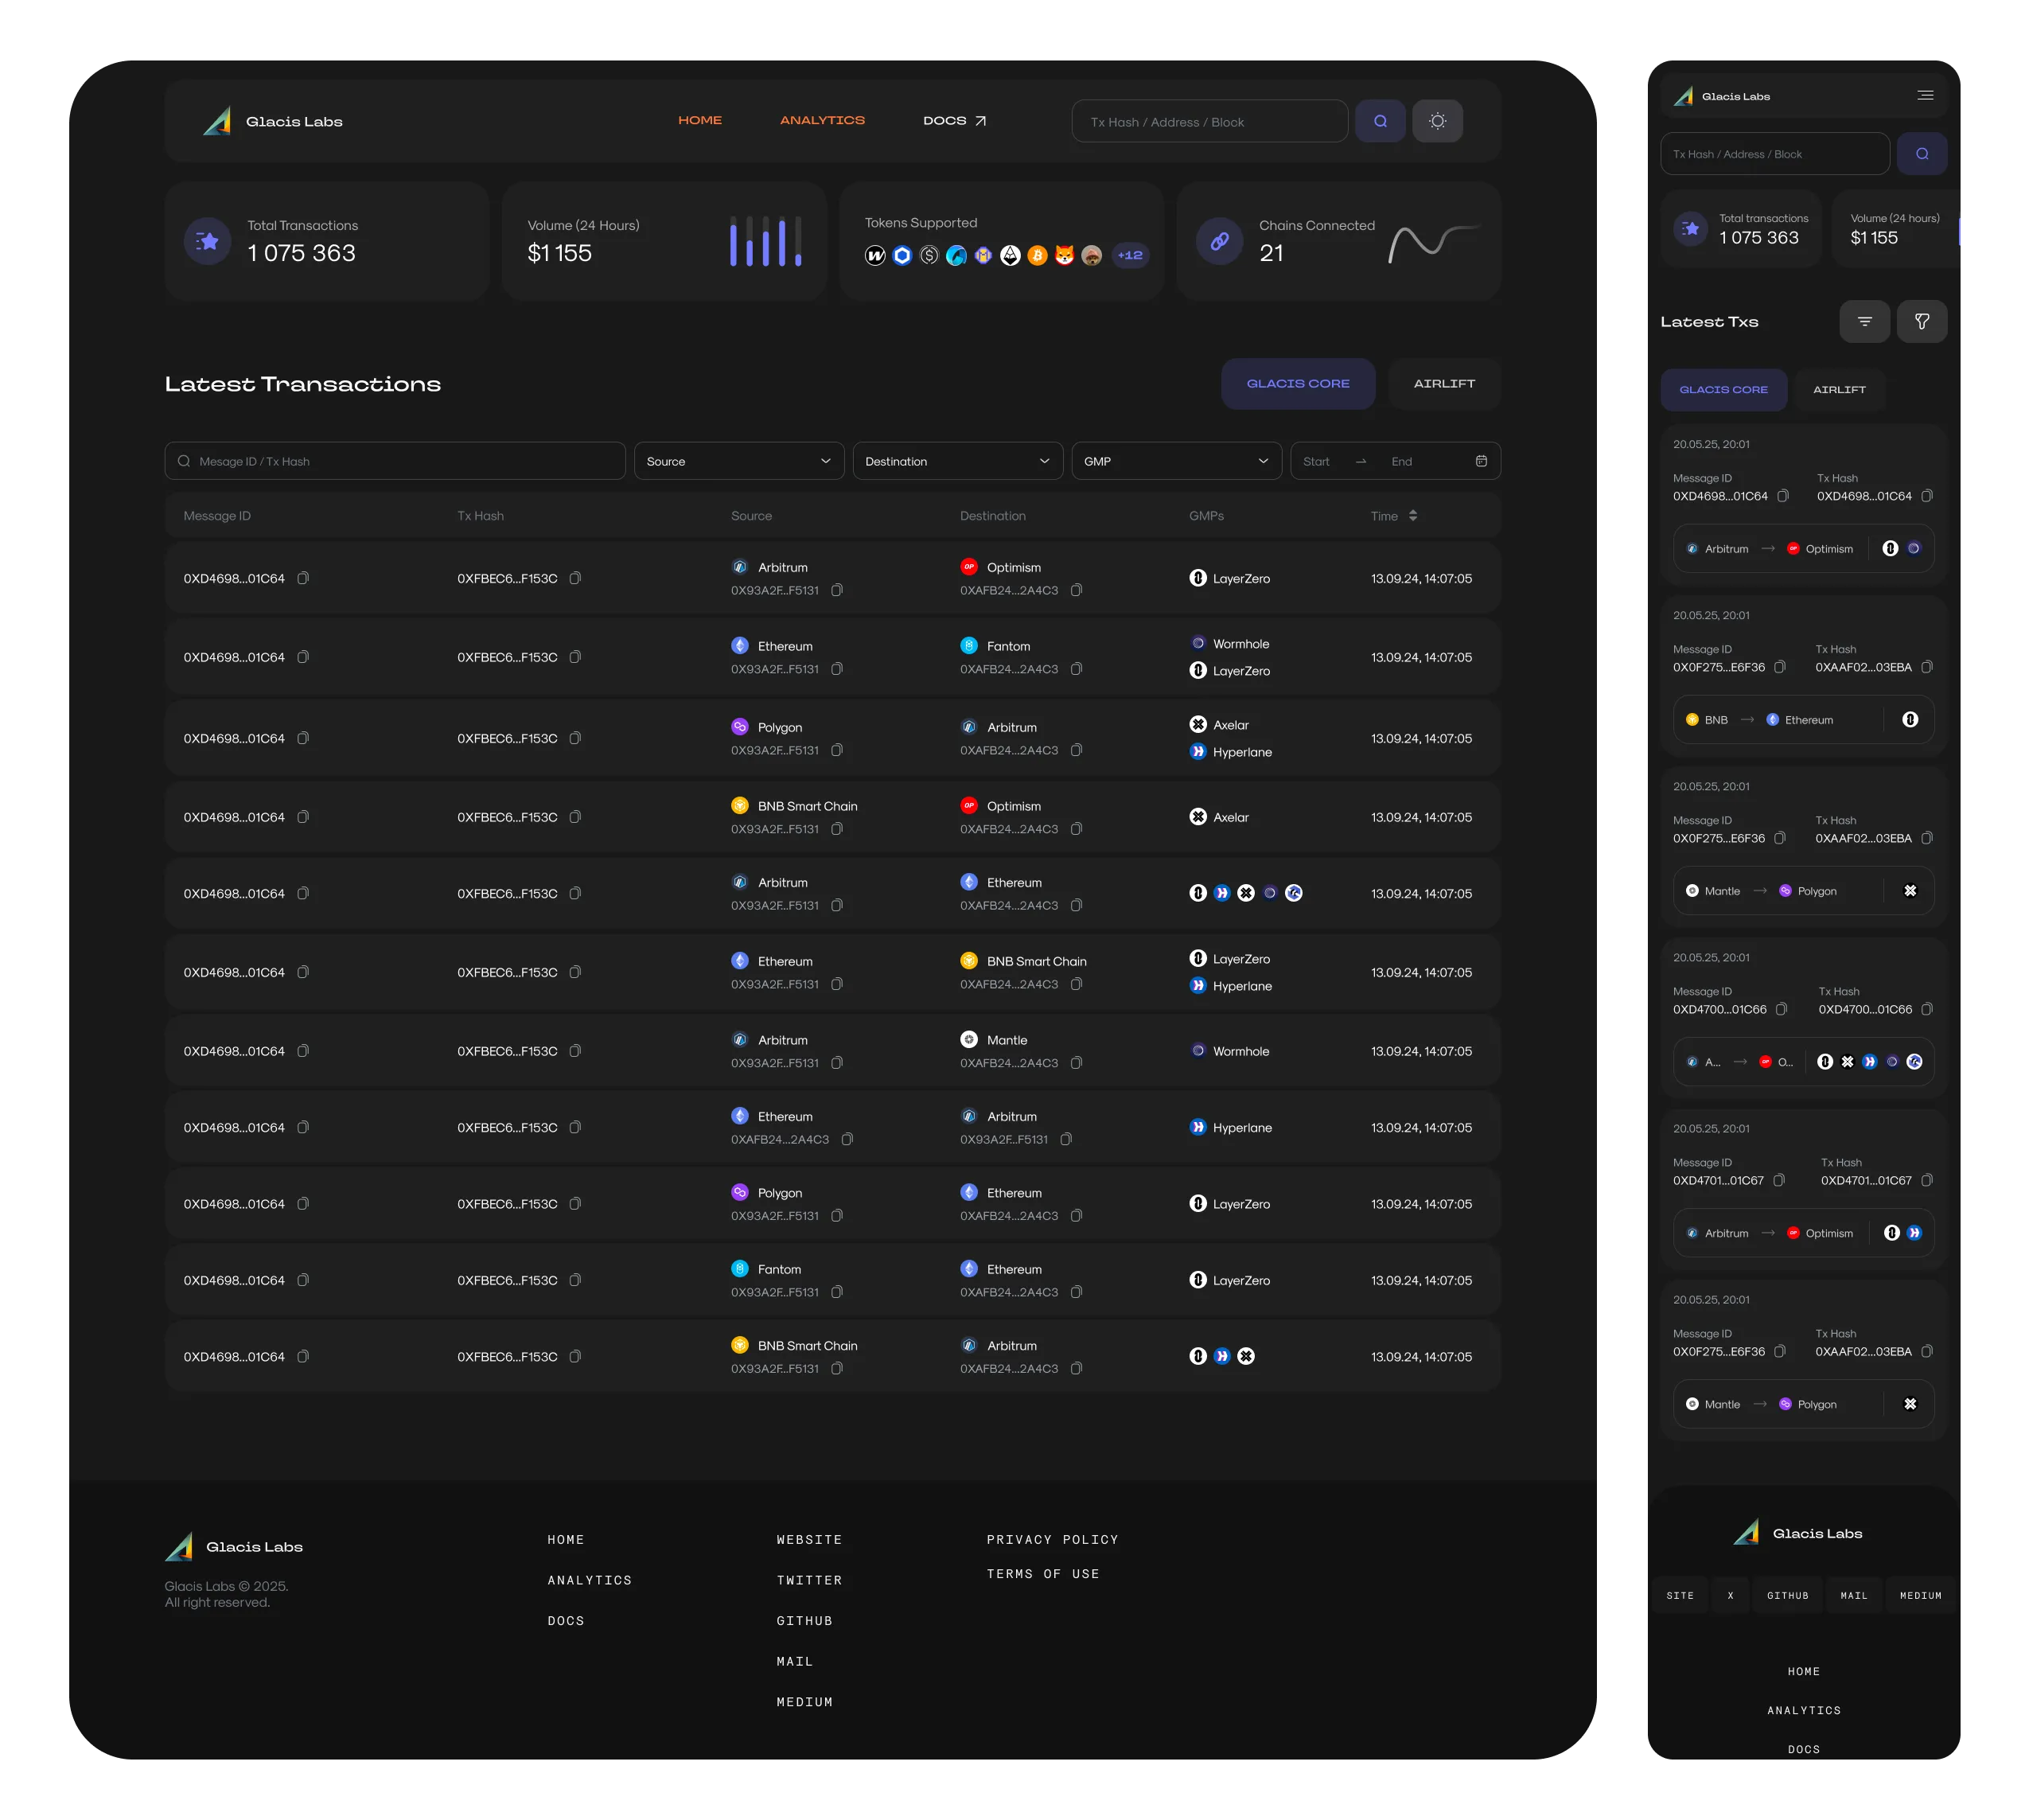Screen dimensions: 2029x1820
Task: Copy the first transaction's Message ID
Action: pyautogui.click(x=303, y=578)
